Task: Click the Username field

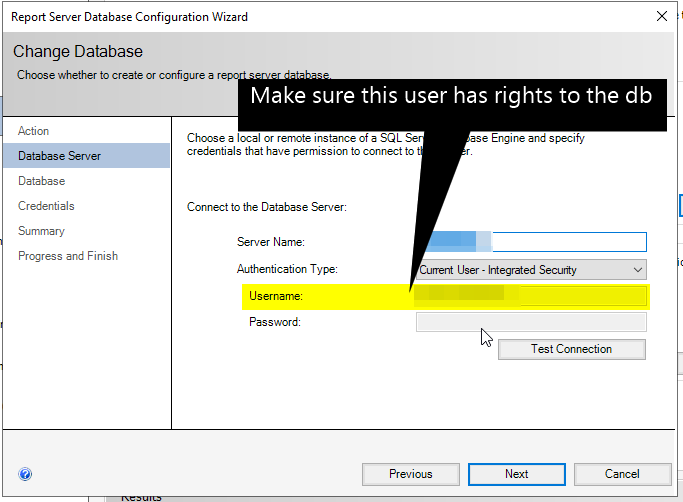Action: tap(531, 296)
